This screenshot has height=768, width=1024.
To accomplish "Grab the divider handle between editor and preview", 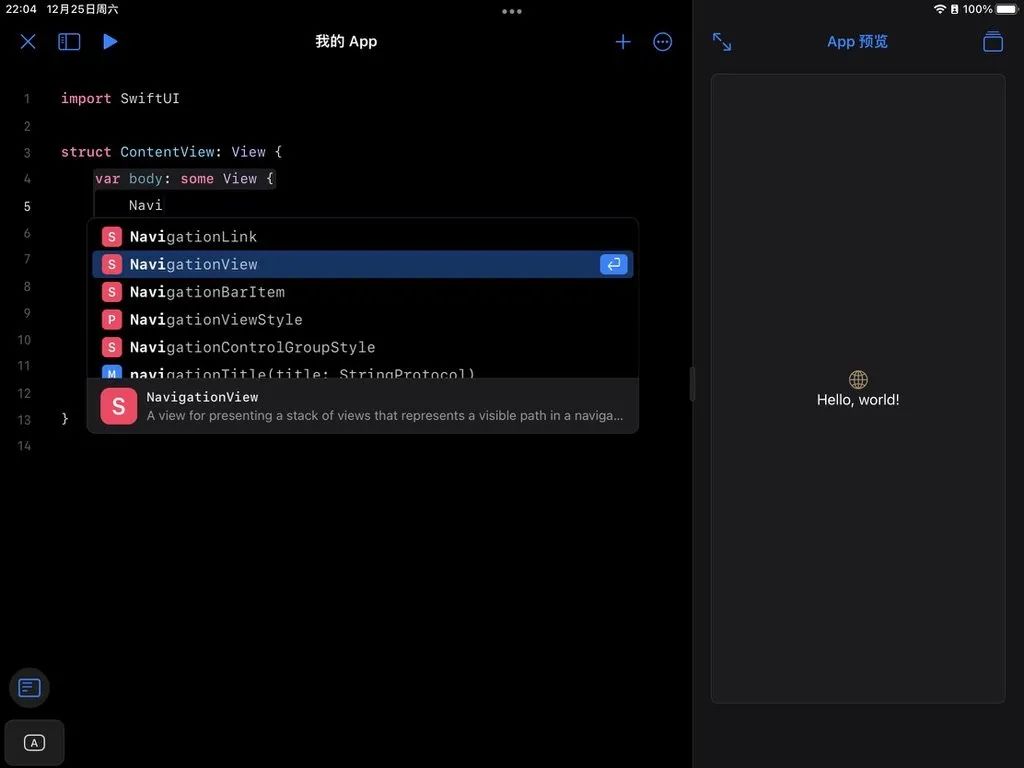I will pyautogui.click(x=692, y=384).
